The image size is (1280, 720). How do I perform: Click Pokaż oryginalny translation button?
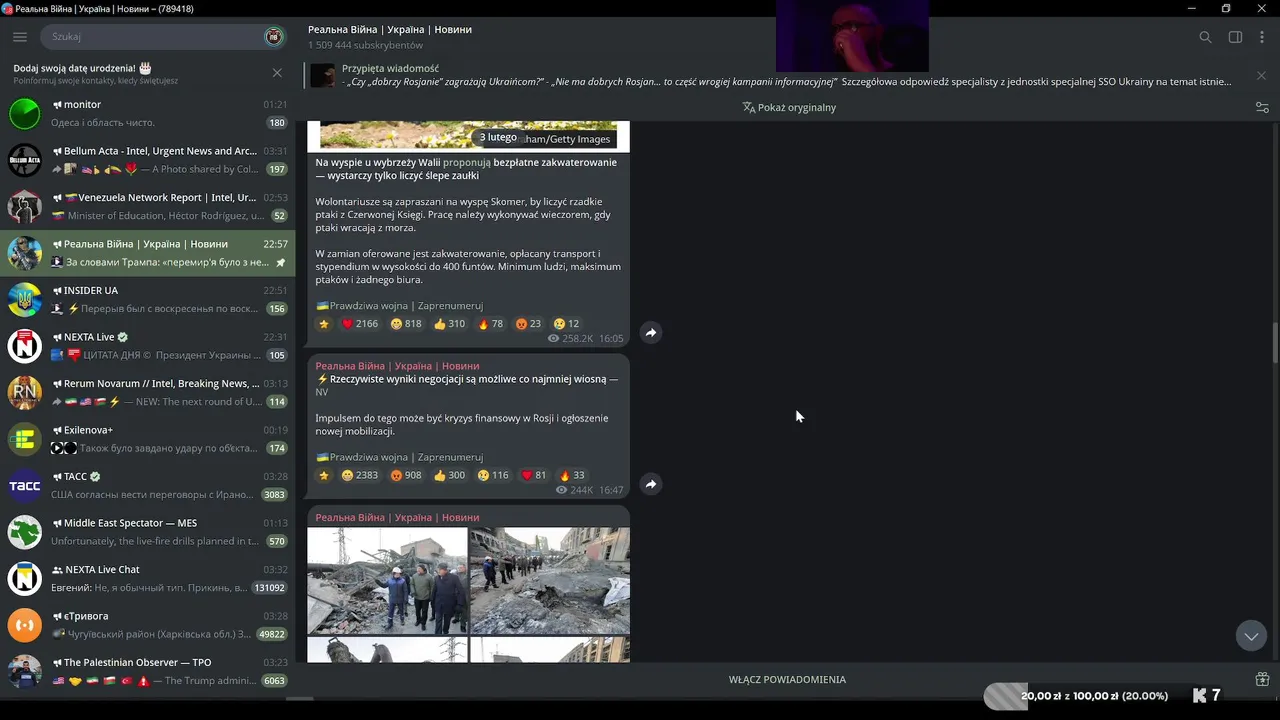(789, 107)
